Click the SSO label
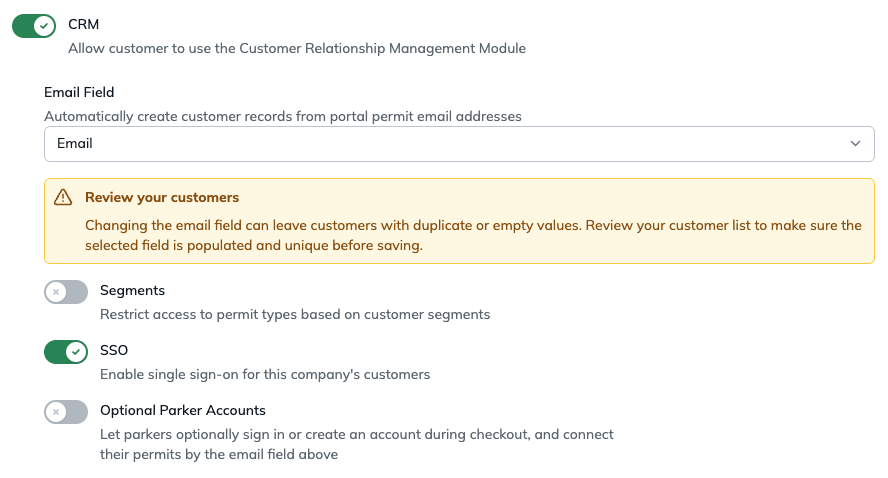Screen dimensions: 888x478 click(114, 351)
